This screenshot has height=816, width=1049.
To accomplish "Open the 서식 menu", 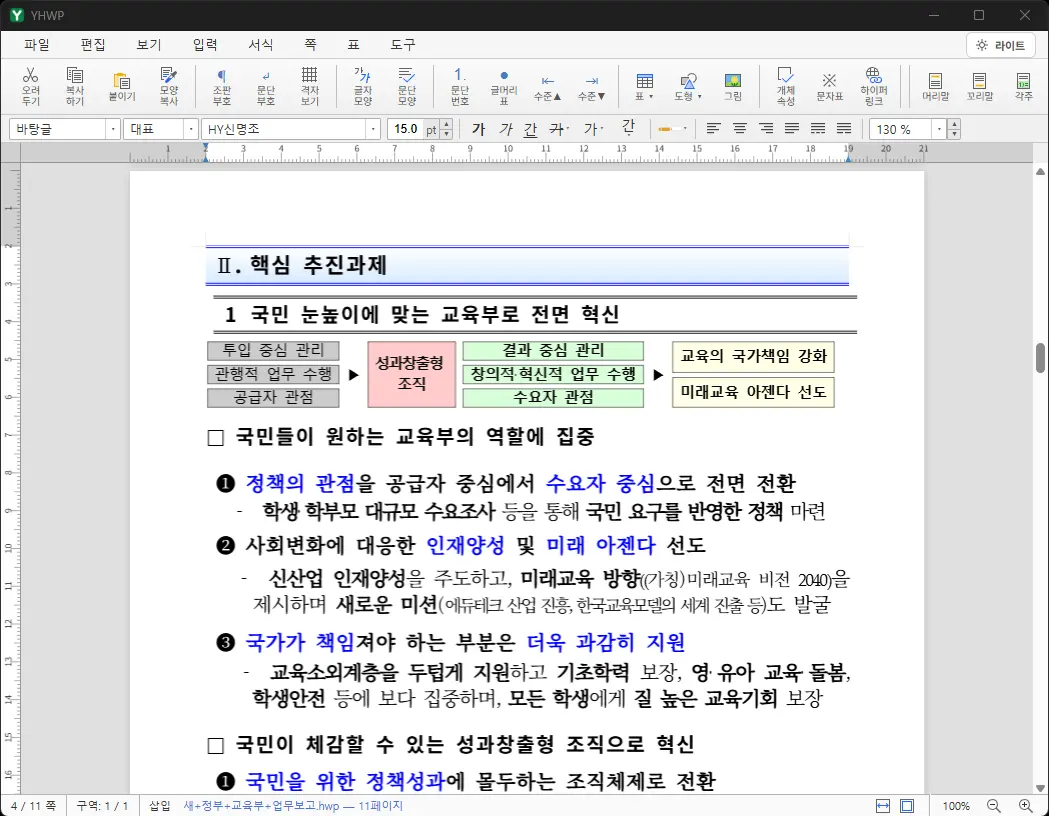I will pyautogui.click(x=261, y=45).
